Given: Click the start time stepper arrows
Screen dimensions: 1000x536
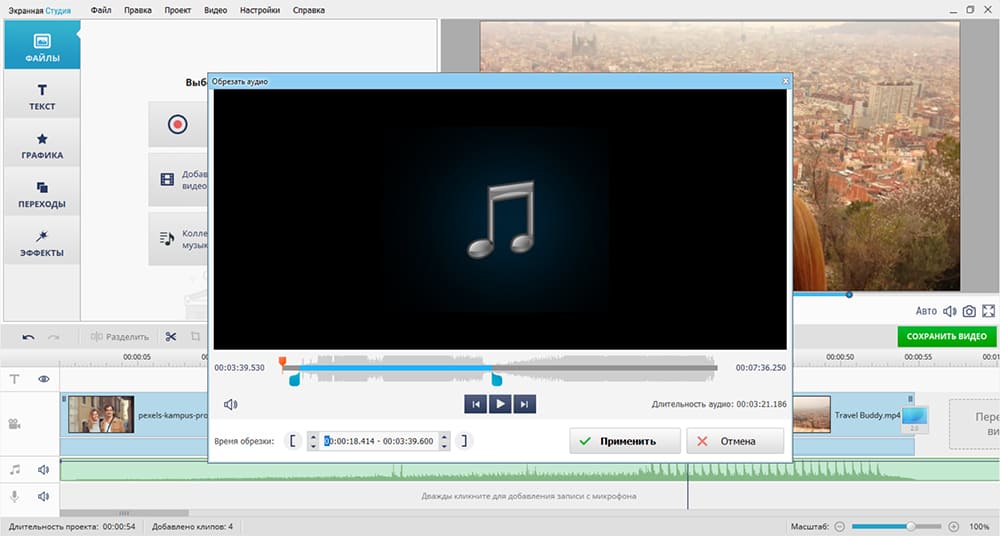Looking at the screenshot, I should click(x=313, y=441).
